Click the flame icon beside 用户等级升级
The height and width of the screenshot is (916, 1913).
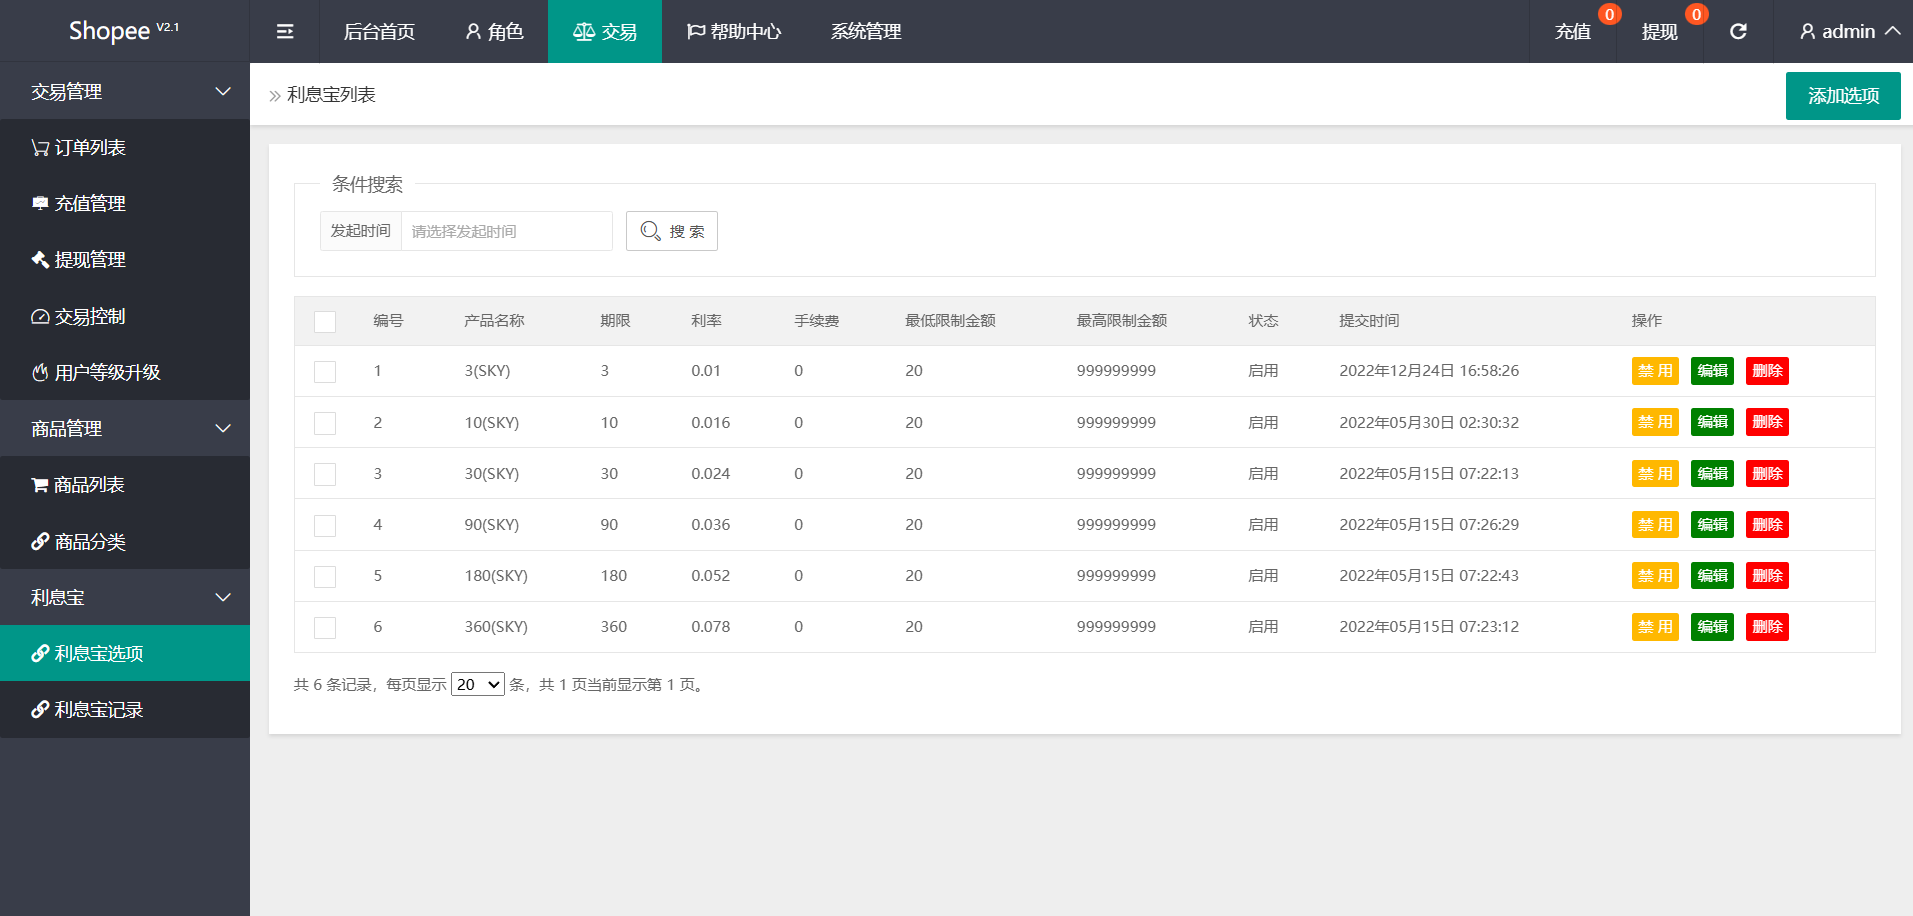click(40, 373)
